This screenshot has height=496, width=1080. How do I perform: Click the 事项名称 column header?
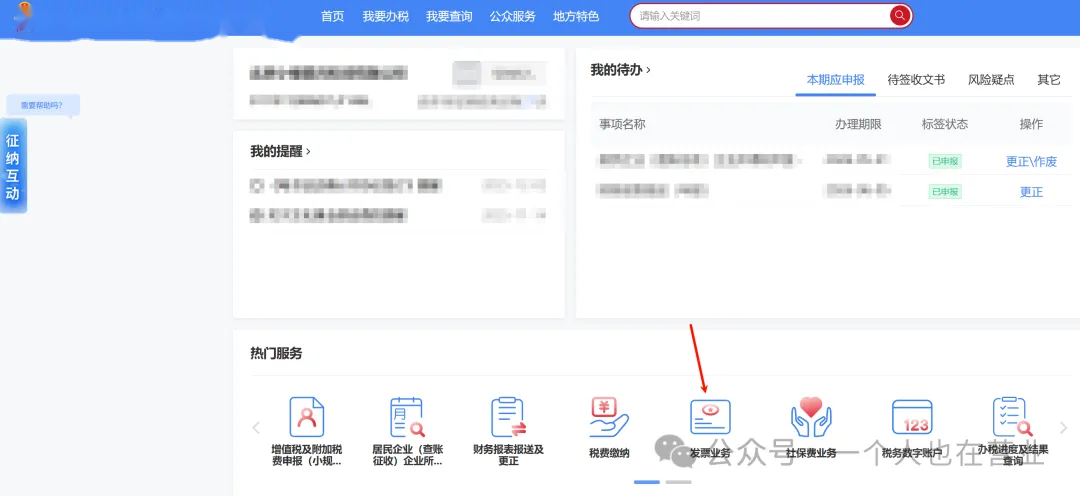point(622,125)
